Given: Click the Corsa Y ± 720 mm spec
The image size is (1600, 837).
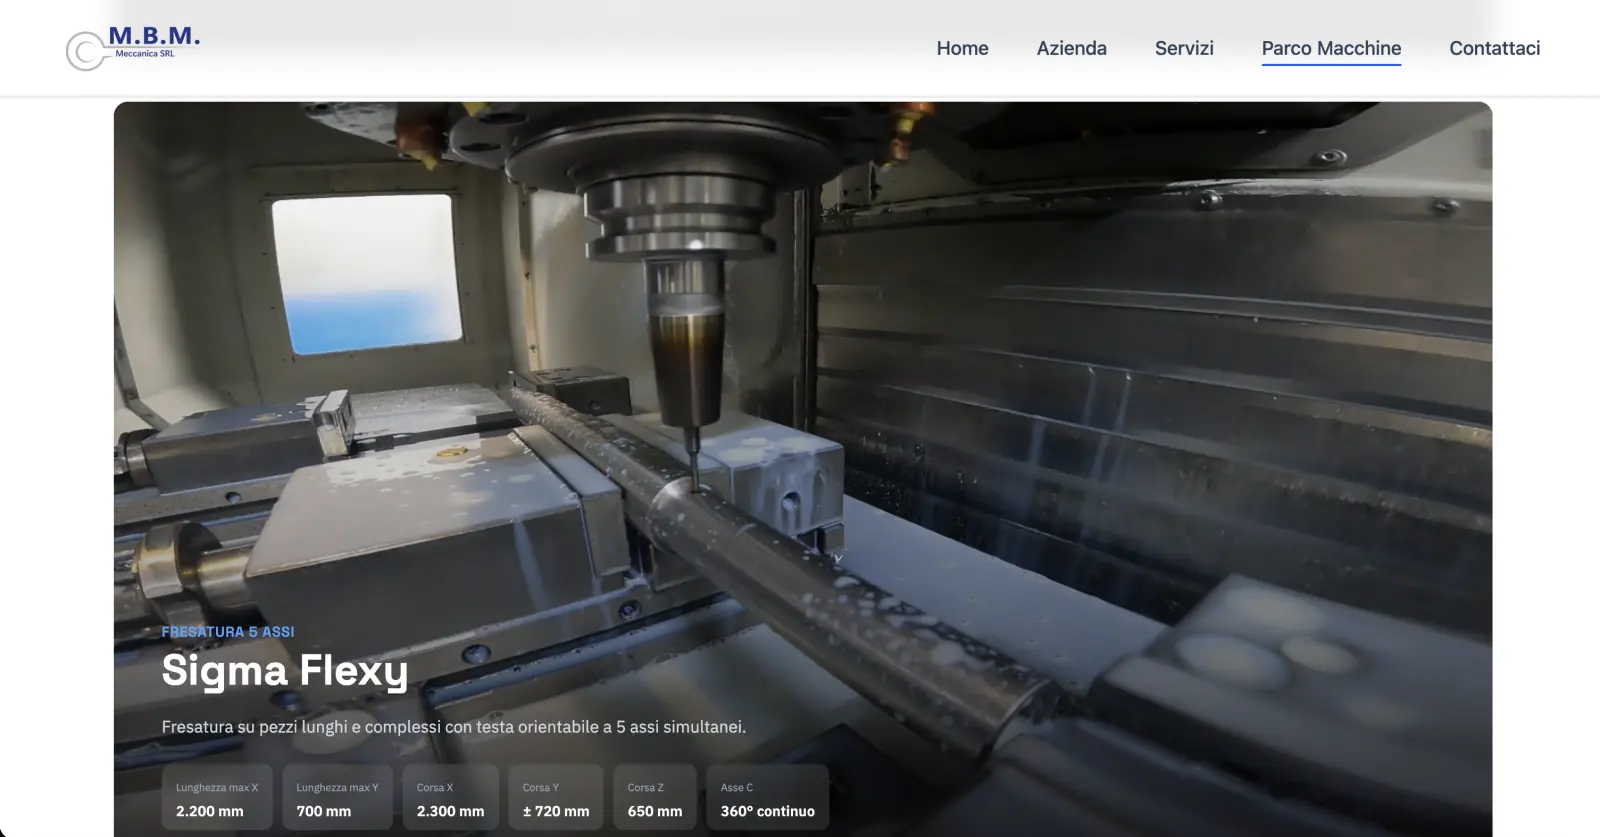Looking at the screenshot, I should 556,798.
